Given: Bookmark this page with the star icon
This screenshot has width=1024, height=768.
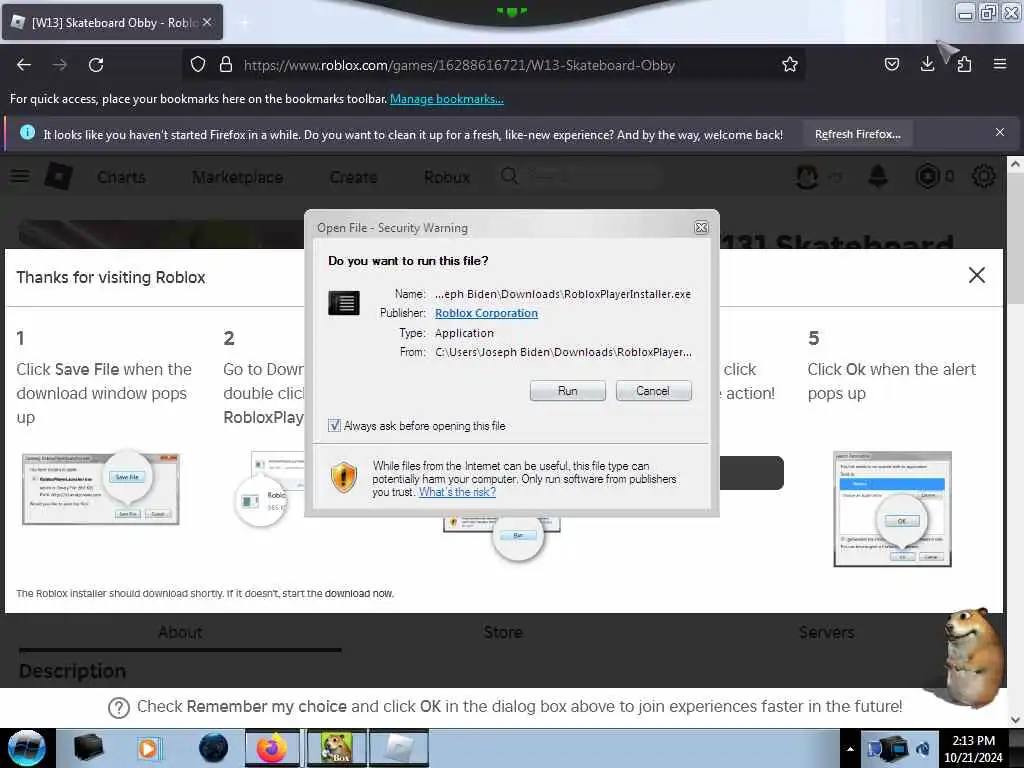Looking at the screenshot, I should point(790,65).
